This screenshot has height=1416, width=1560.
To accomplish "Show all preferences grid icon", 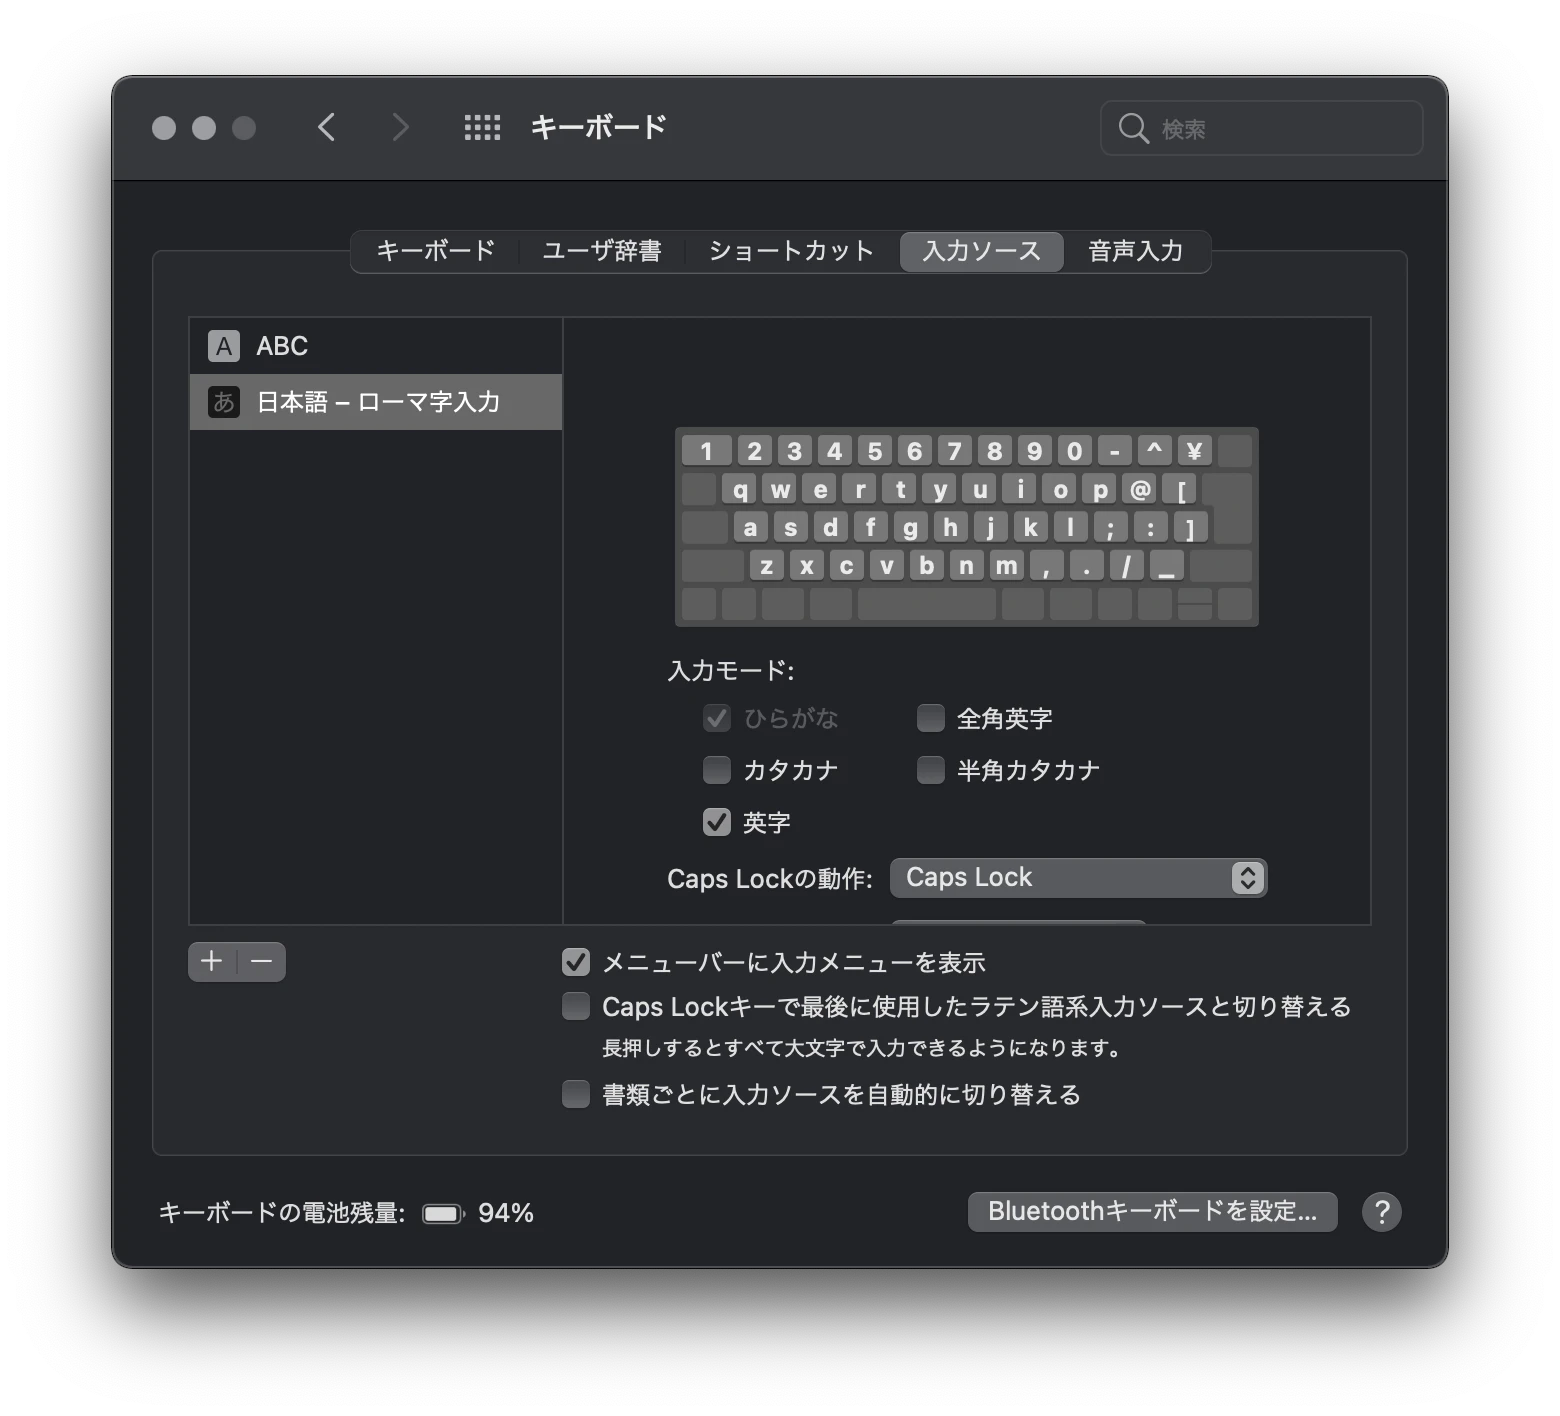I will coord(482,127).
